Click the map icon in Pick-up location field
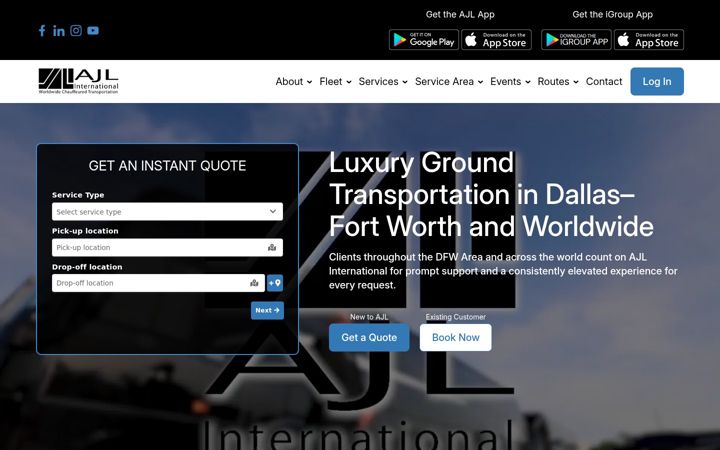Screen dimensions: 720x450 pos(272,248)
